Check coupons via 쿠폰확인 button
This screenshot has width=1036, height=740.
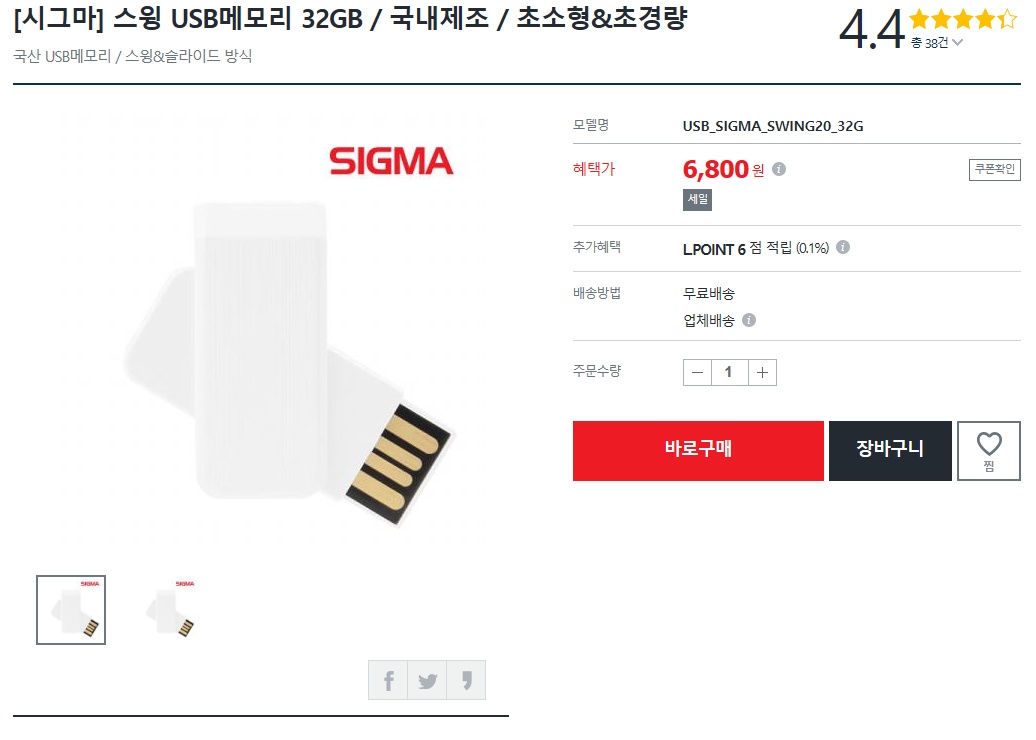pyautogui.click(x=994, y=169)
